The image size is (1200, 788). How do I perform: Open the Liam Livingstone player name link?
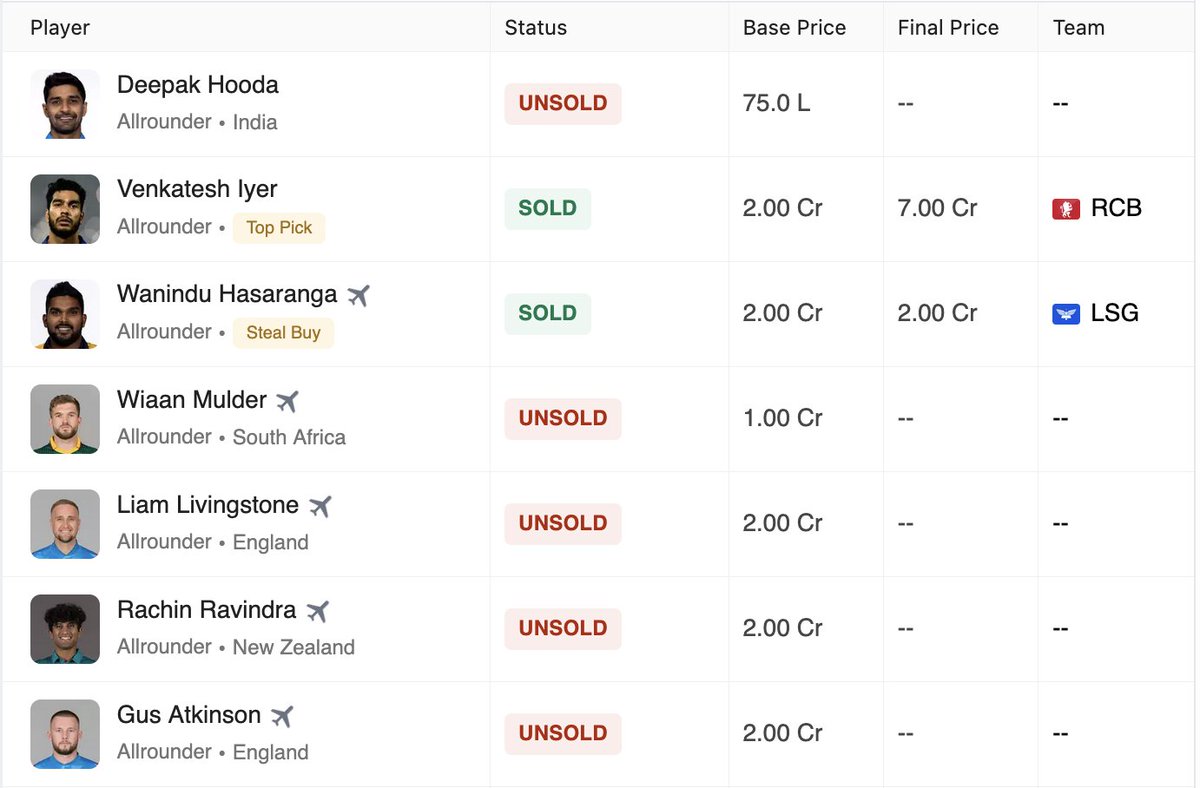[208, 505]
